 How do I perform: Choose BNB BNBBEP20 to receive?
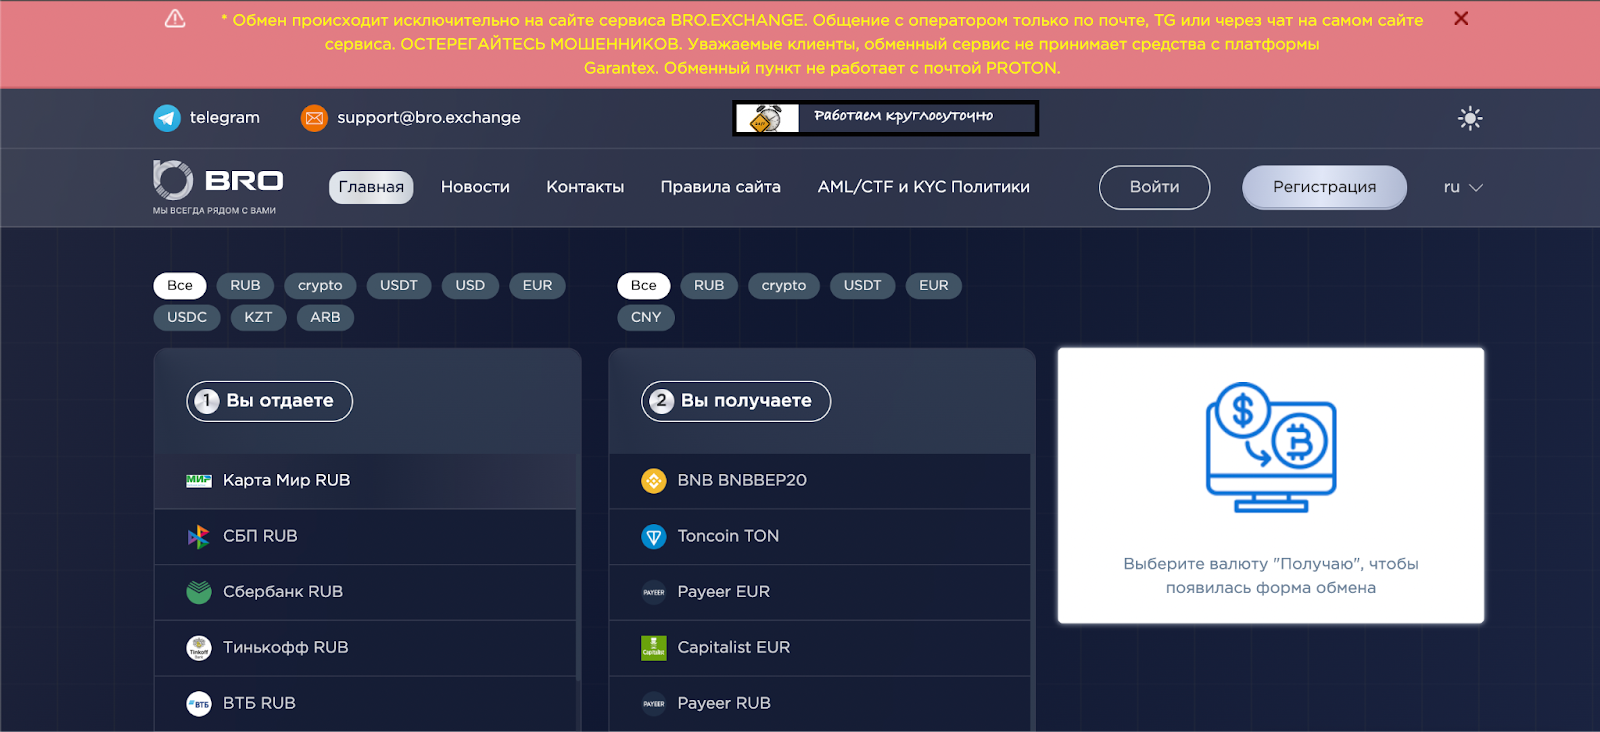click(820, 481)
